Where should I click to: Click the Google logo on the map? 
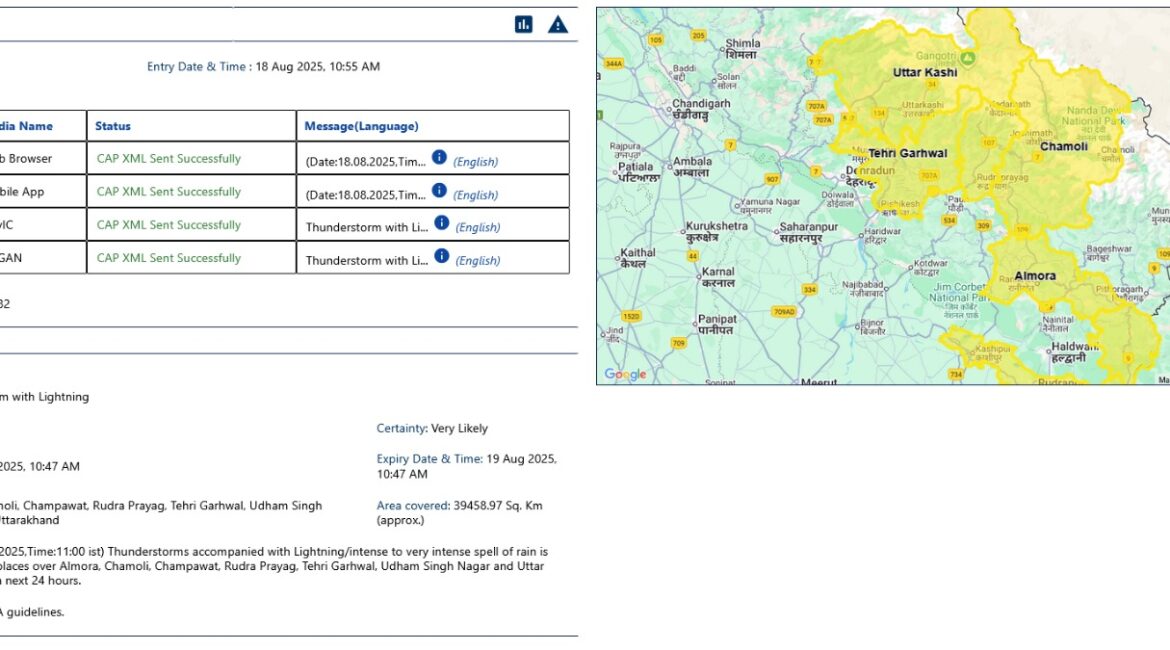tap(625, 375)
